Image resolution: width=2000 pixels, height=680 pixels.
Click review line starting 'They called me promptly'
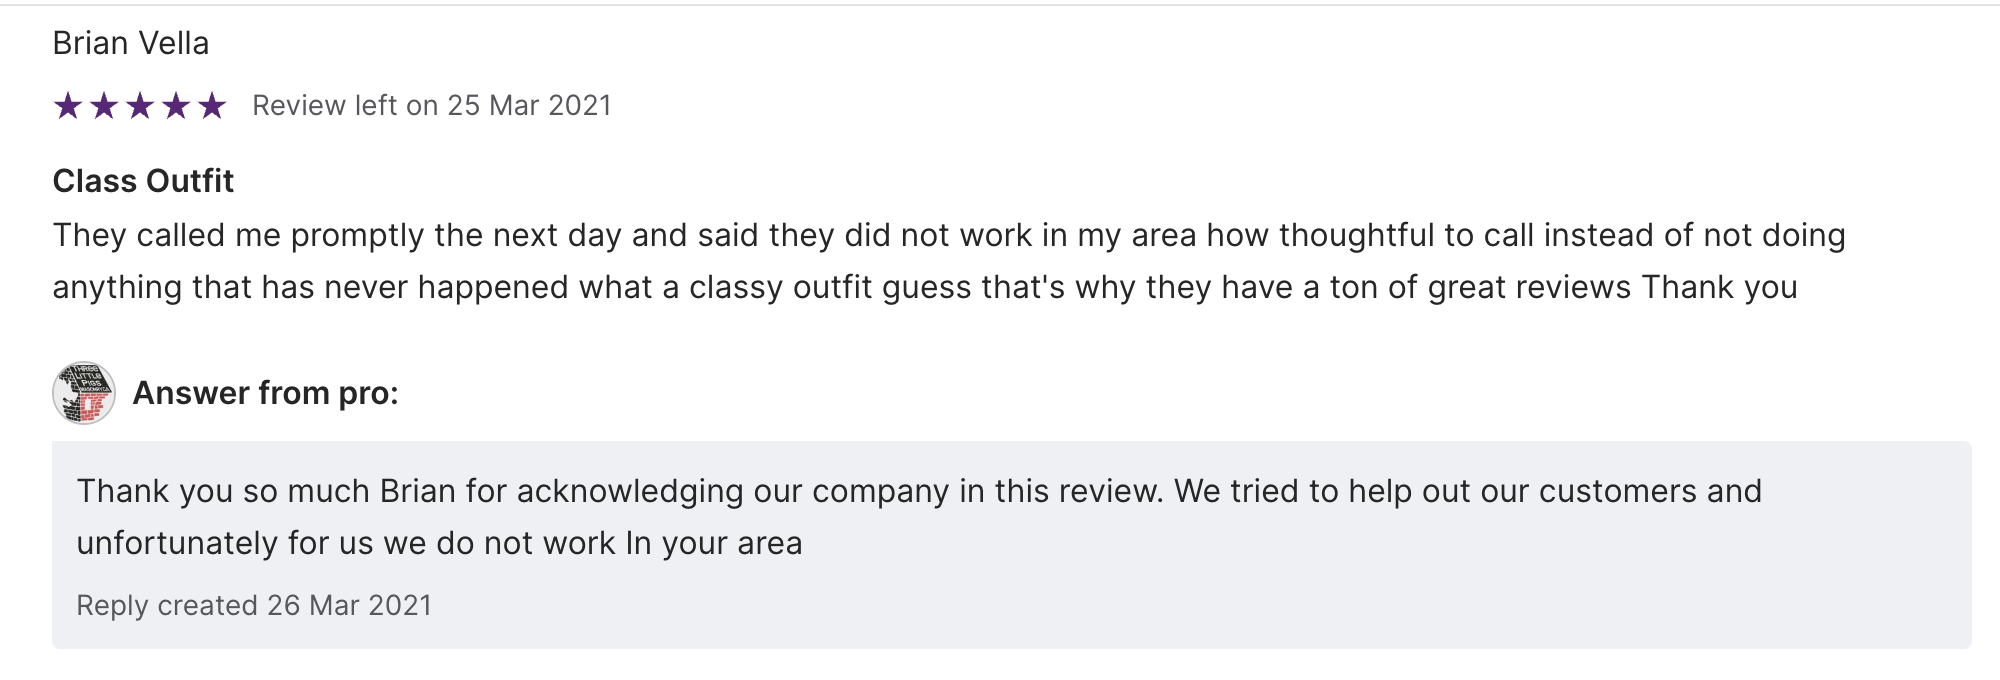(948, 235)
